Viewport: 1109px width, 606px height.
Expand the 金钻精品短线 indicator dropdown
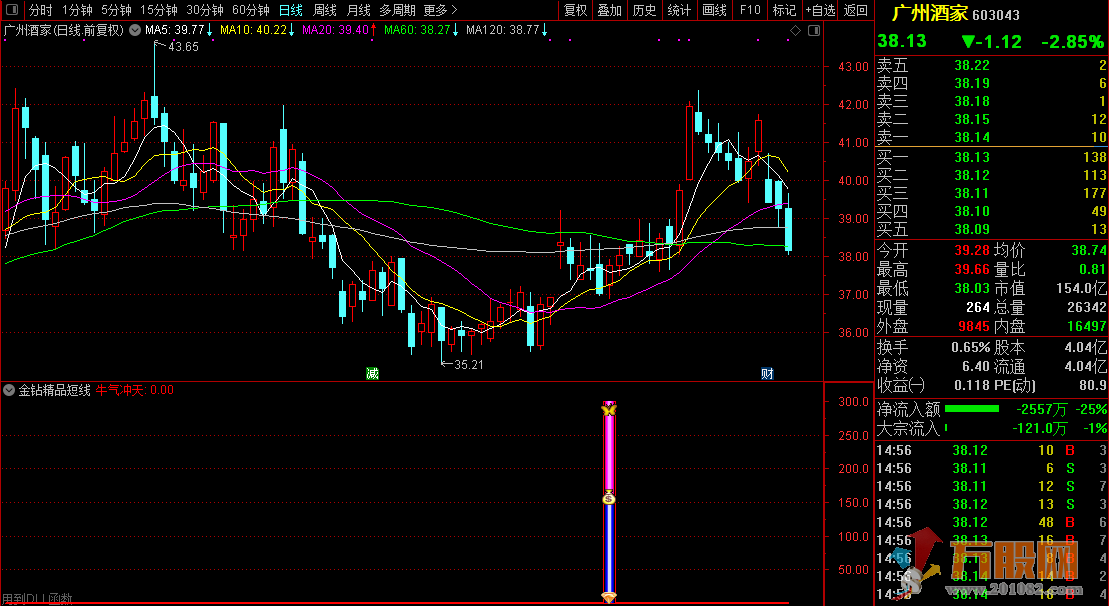9,390
